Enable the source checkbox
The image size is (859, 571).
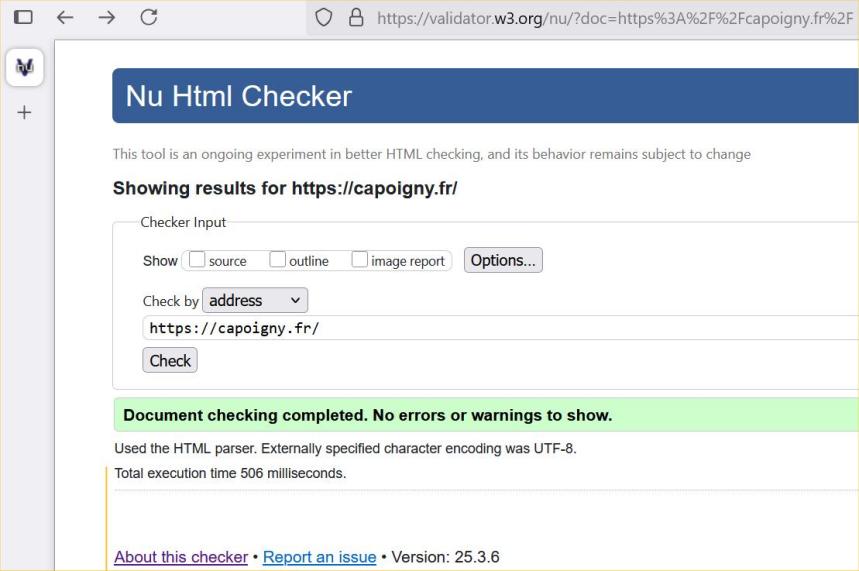pos(197,260)
